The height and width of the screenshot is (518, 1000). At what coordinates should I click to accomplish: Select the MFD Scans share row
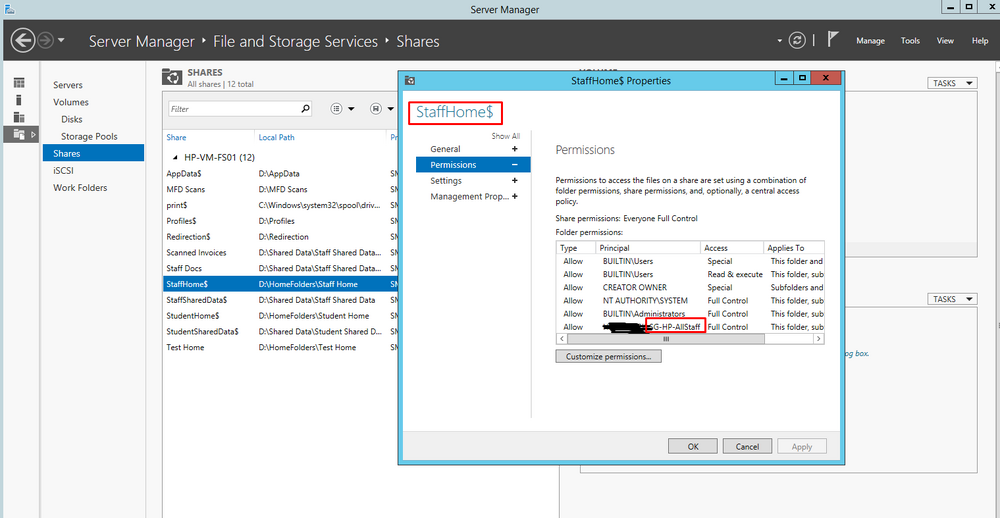coord(281,189)
